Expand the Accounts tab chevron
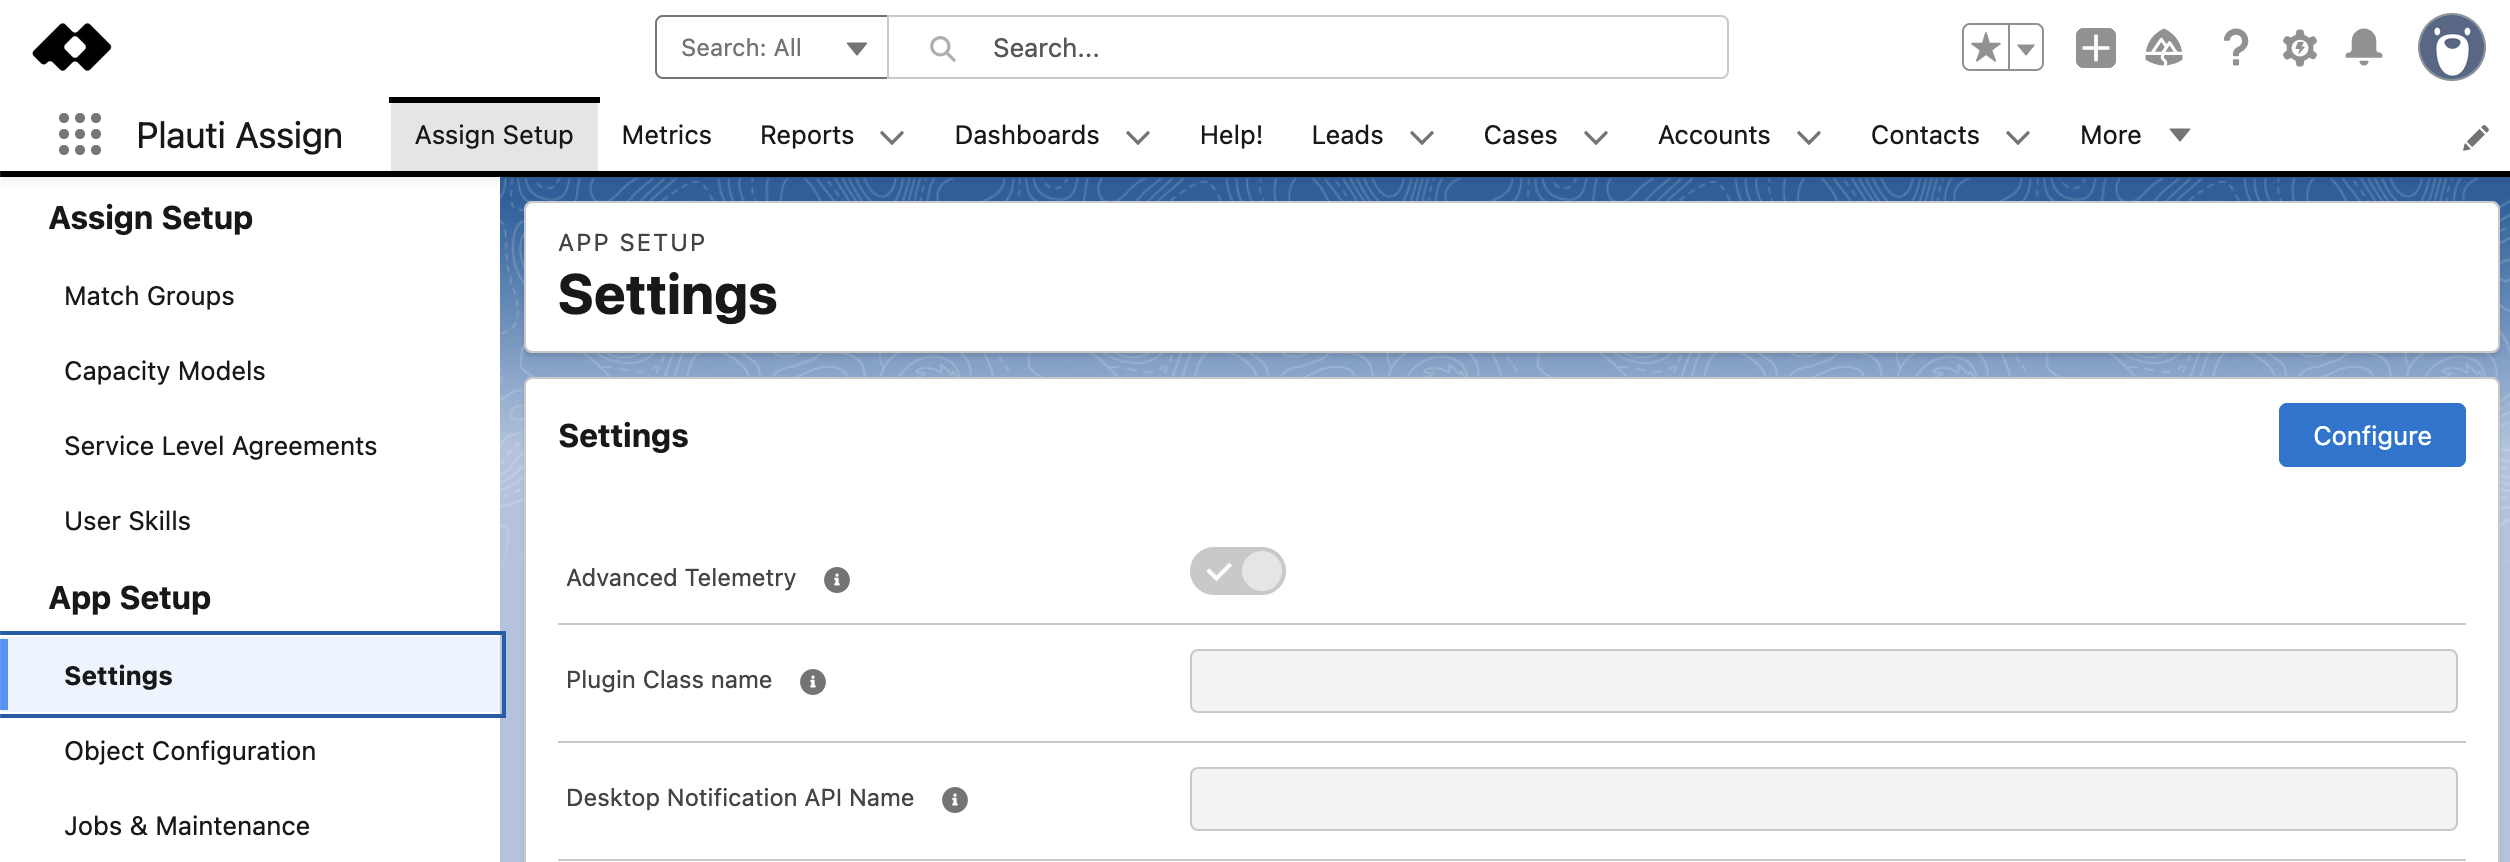Screen dimensions: 2510x862 tap(1809, 137)
